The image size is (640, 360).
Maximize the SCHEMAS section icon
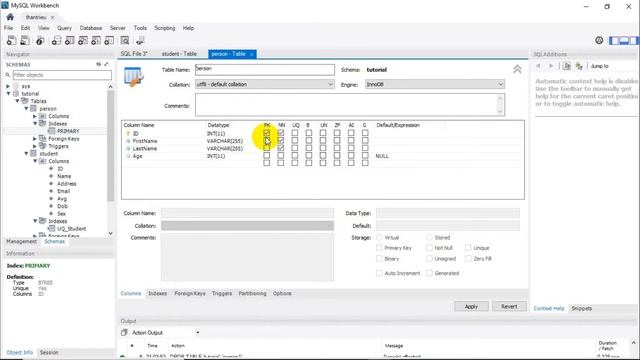[x=106, y=64]
